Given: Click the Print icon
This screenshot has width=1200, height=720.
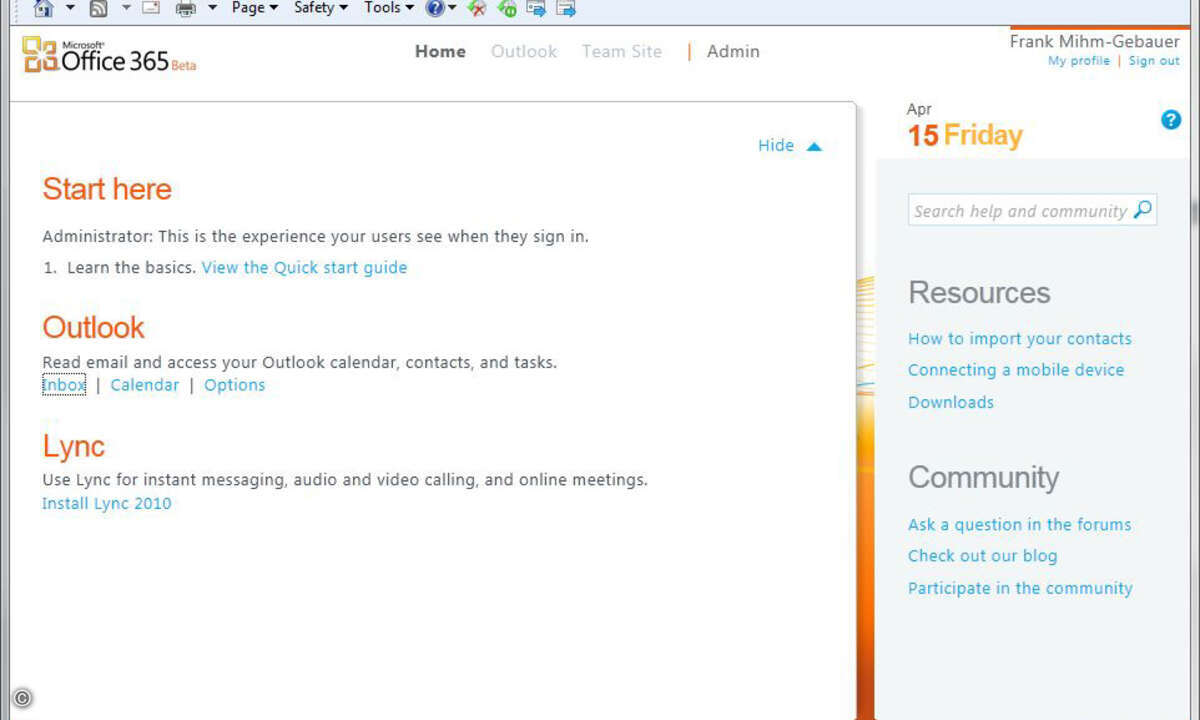Looking at the screenshot, I should 186,9.
